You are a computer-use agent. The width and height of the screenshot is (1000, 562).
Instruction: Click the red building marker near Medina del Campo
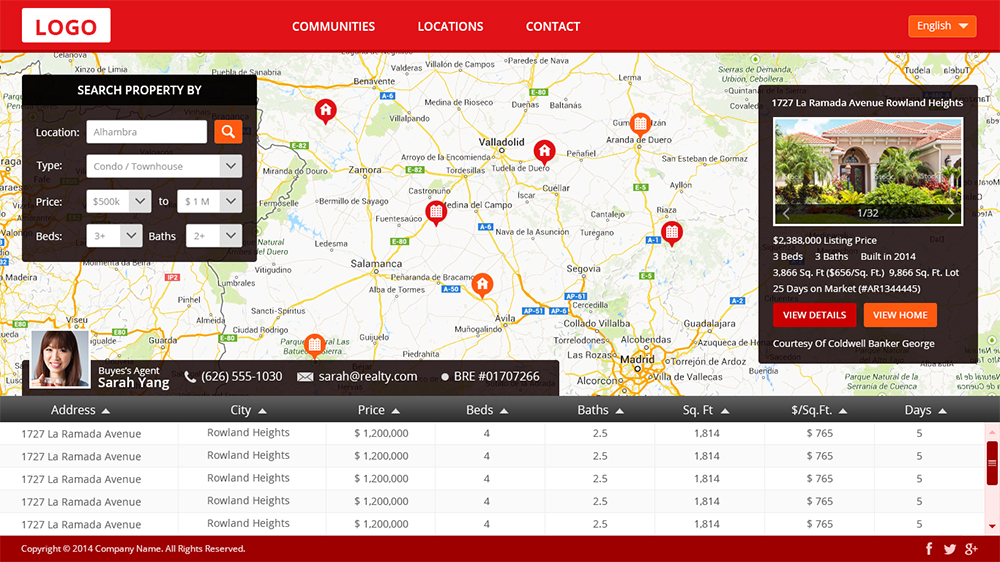[436, 212]
